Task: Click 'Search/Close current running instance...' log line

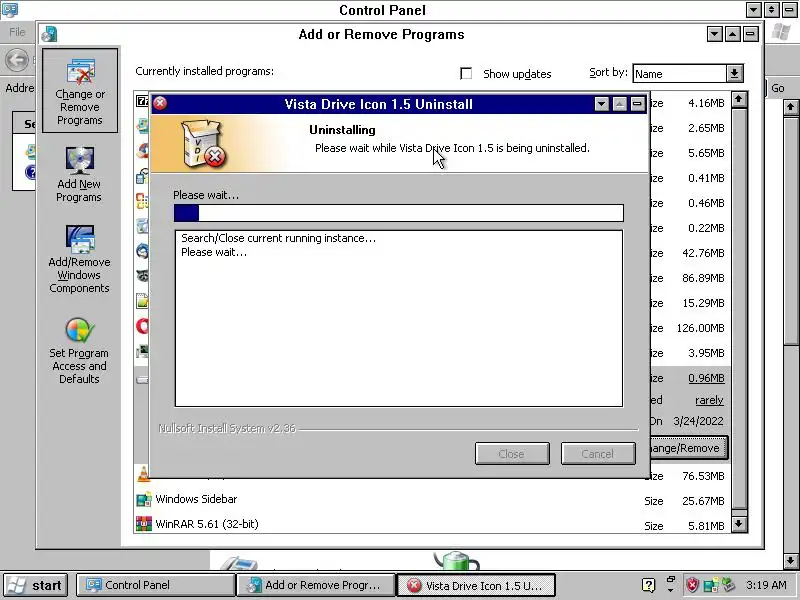Action: pyautogui.click(x=279, y=238)
